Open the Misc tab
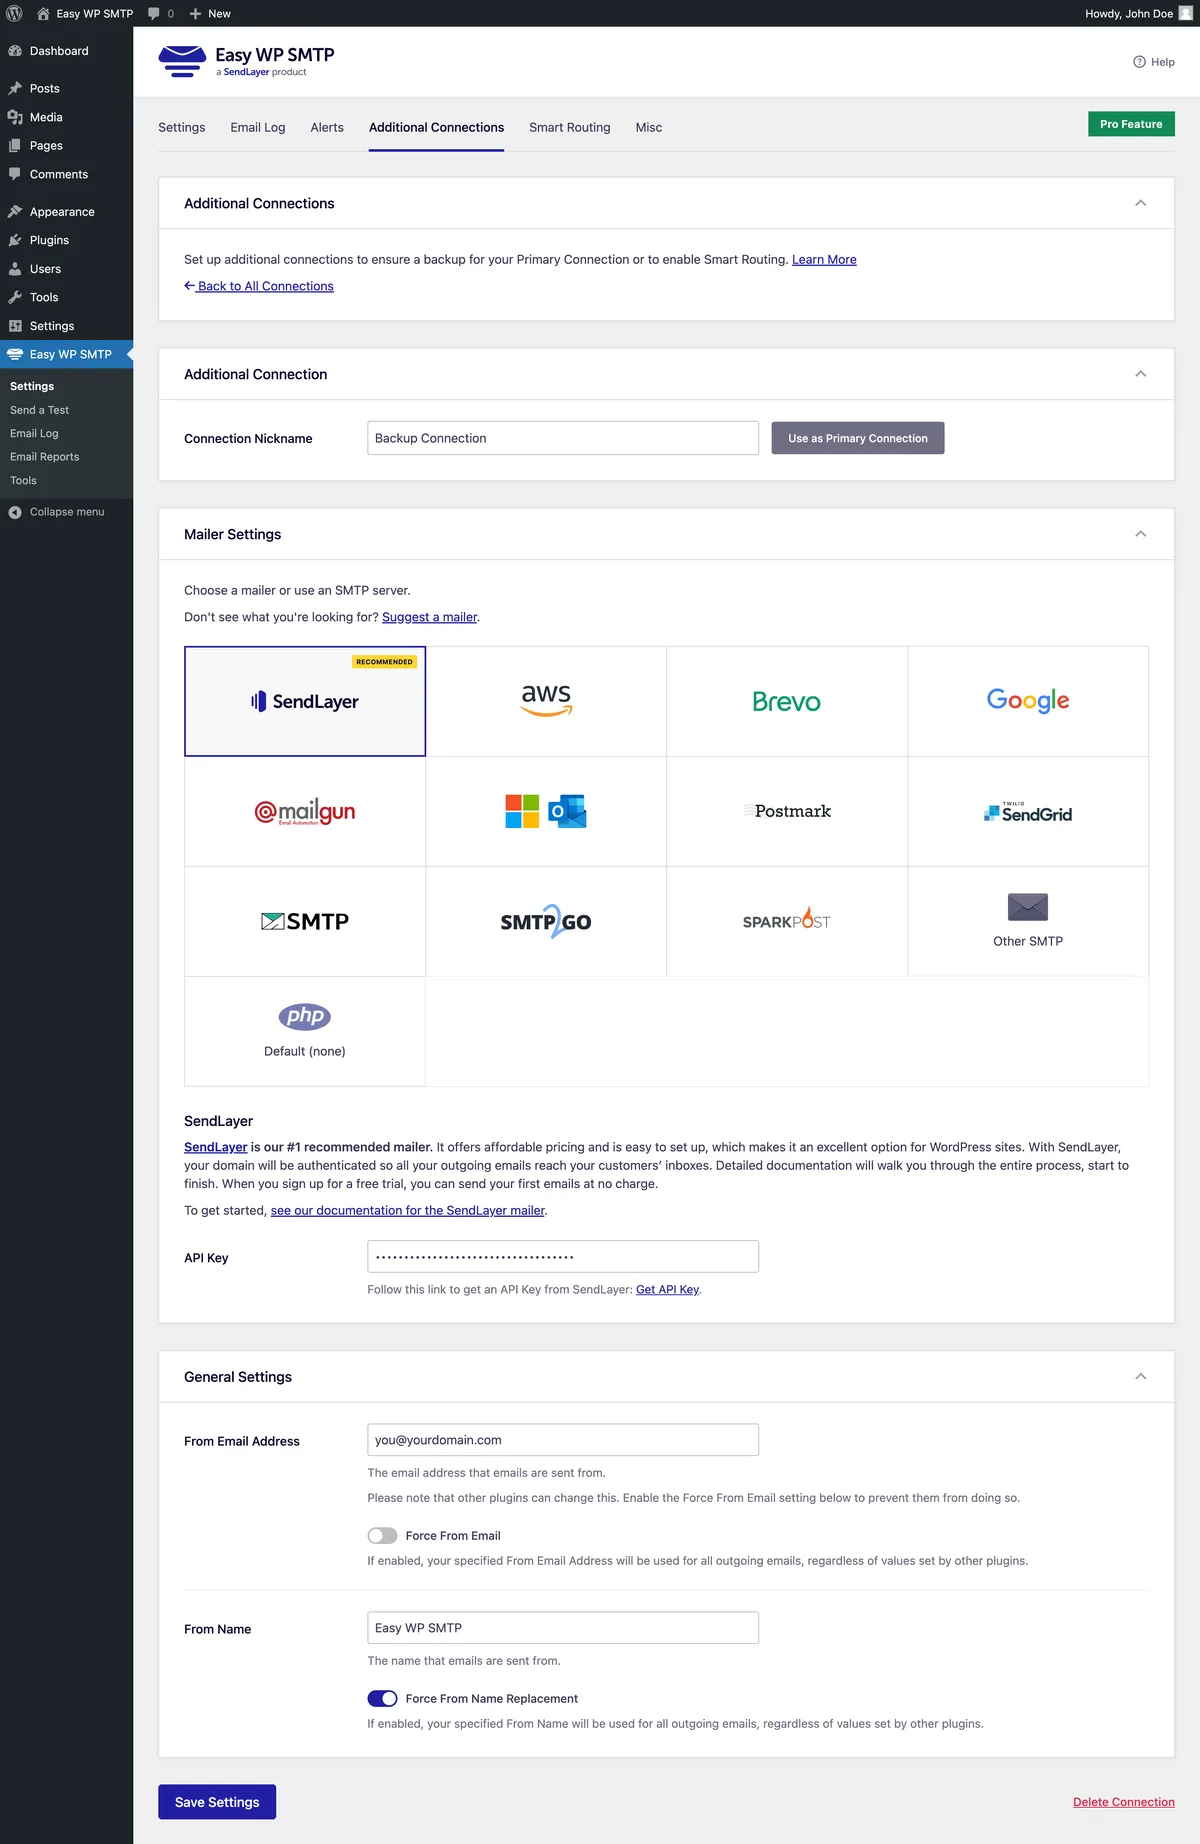 pos(649,127)
